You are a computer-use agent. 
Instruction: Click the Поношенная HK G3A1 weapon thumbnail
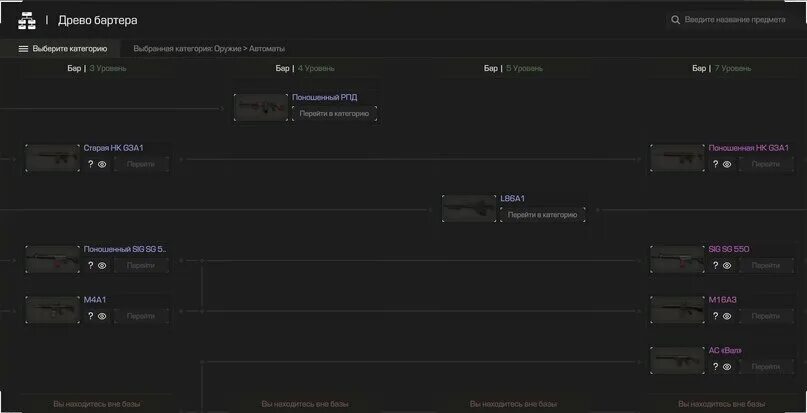(x=677, y=158)
